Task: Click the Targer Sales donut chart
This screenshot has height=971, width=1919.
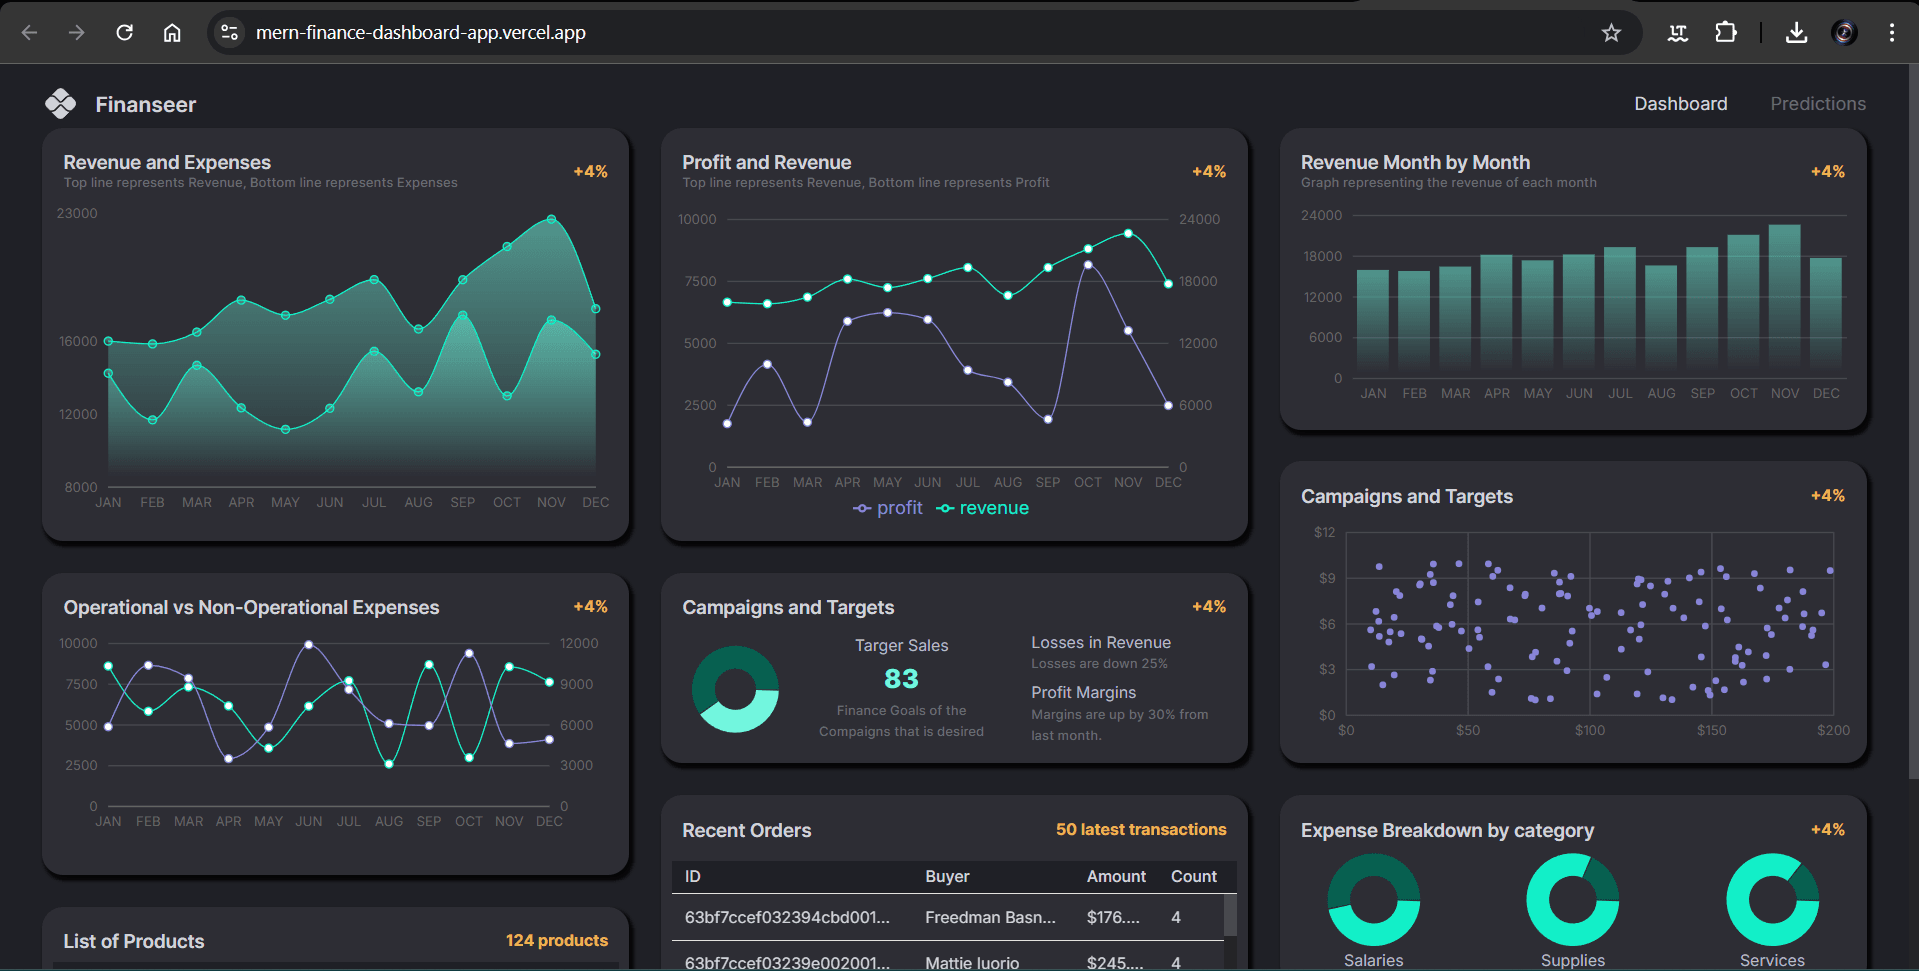Action: pos(735,689)
